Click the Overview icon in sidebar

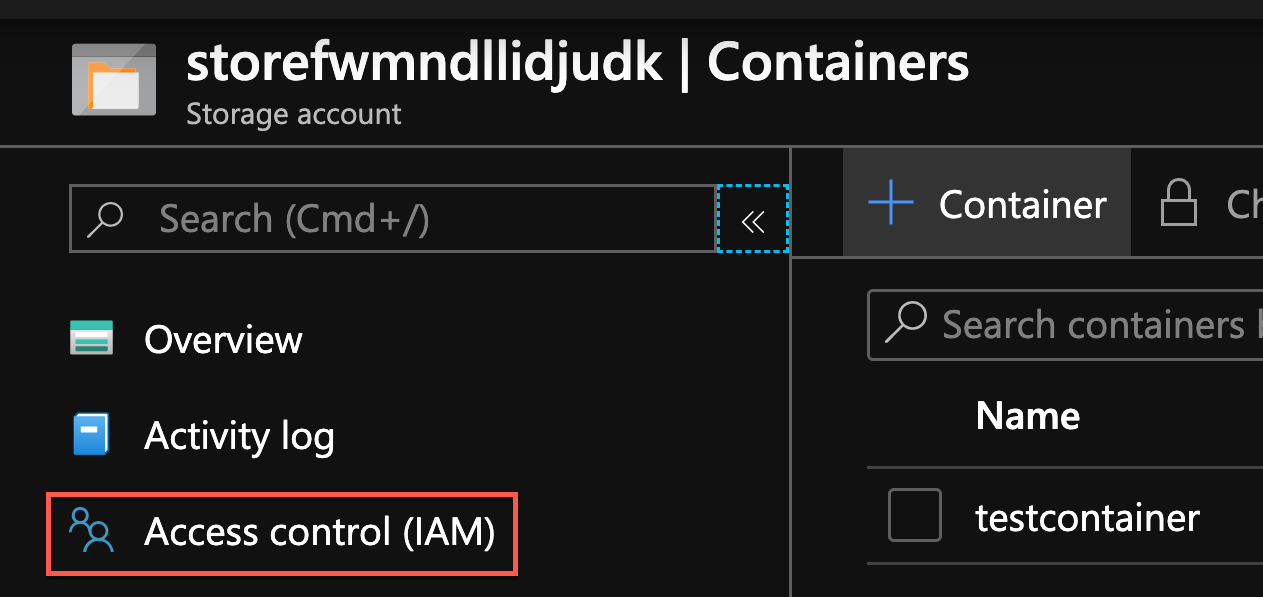(91, 339)
